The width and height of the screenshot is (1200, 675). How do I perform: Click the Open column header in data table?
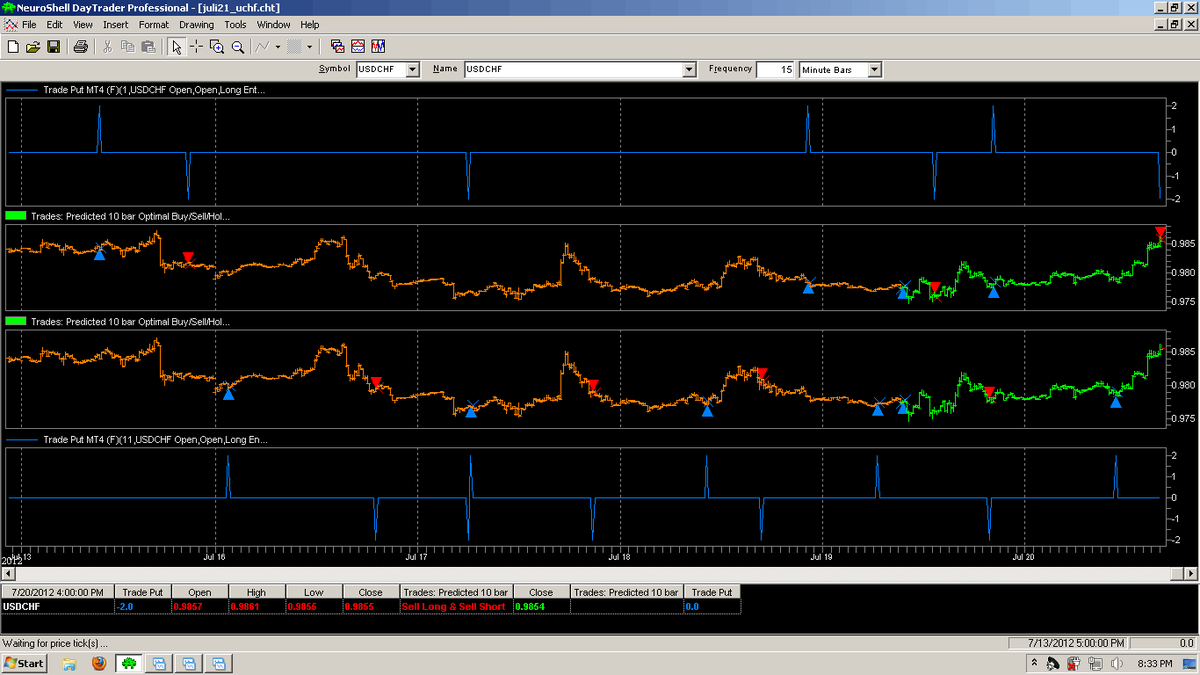(x=200, y=592)
